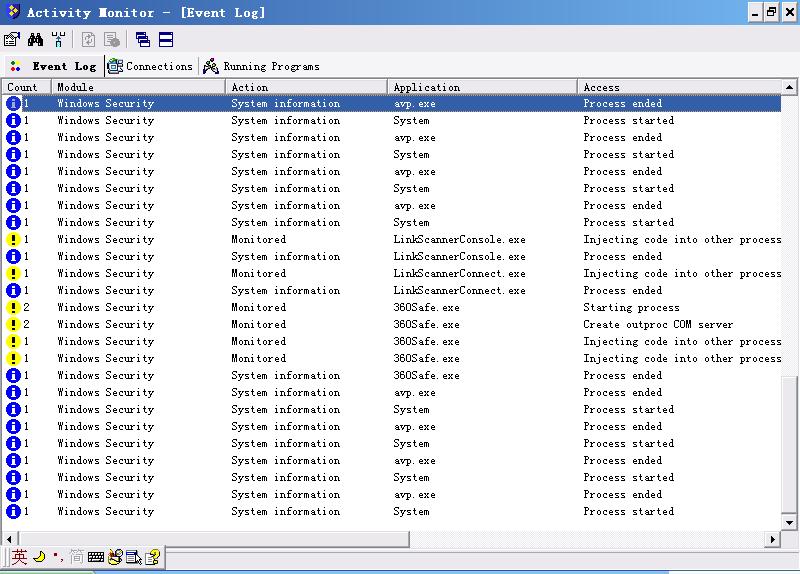800x574 pixels.
Task: Switch to the Connections tab
Action: (150, 66)
